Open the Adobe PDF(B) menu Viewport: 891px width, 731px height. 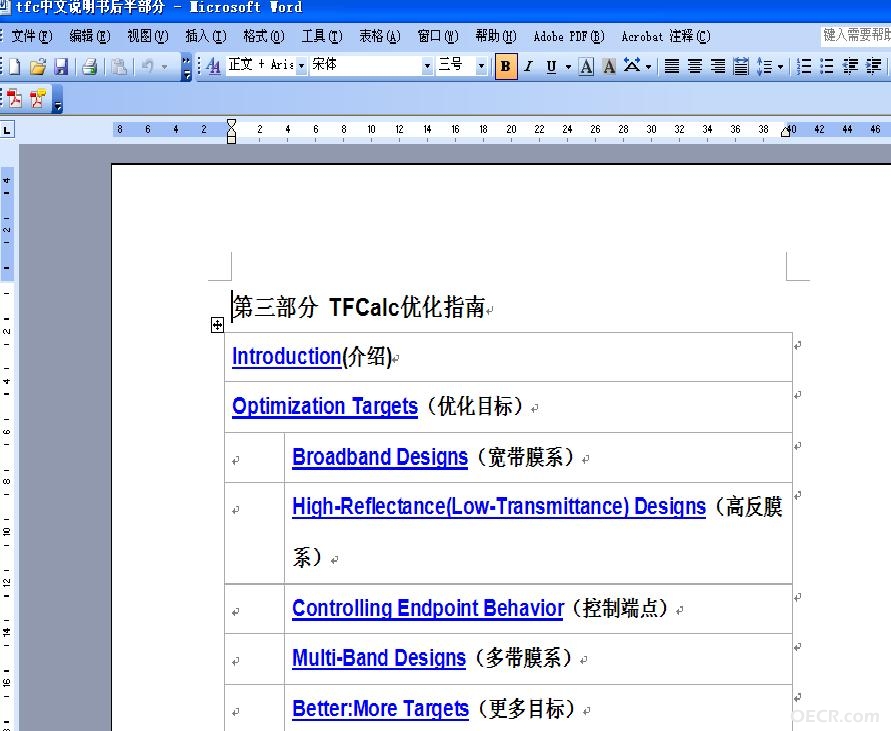point(569,36)
